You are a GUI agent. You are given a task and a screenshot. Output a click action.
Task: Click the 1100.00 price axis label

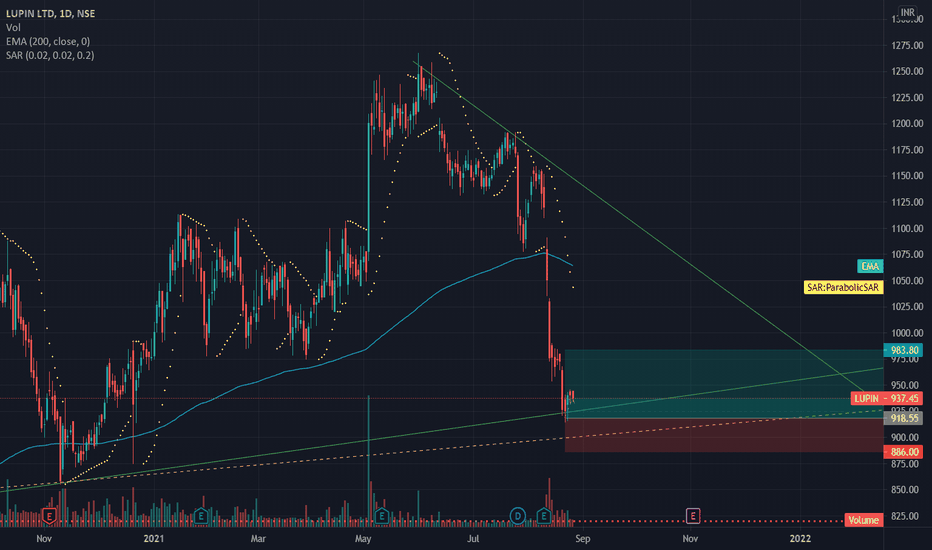point(907,228)
